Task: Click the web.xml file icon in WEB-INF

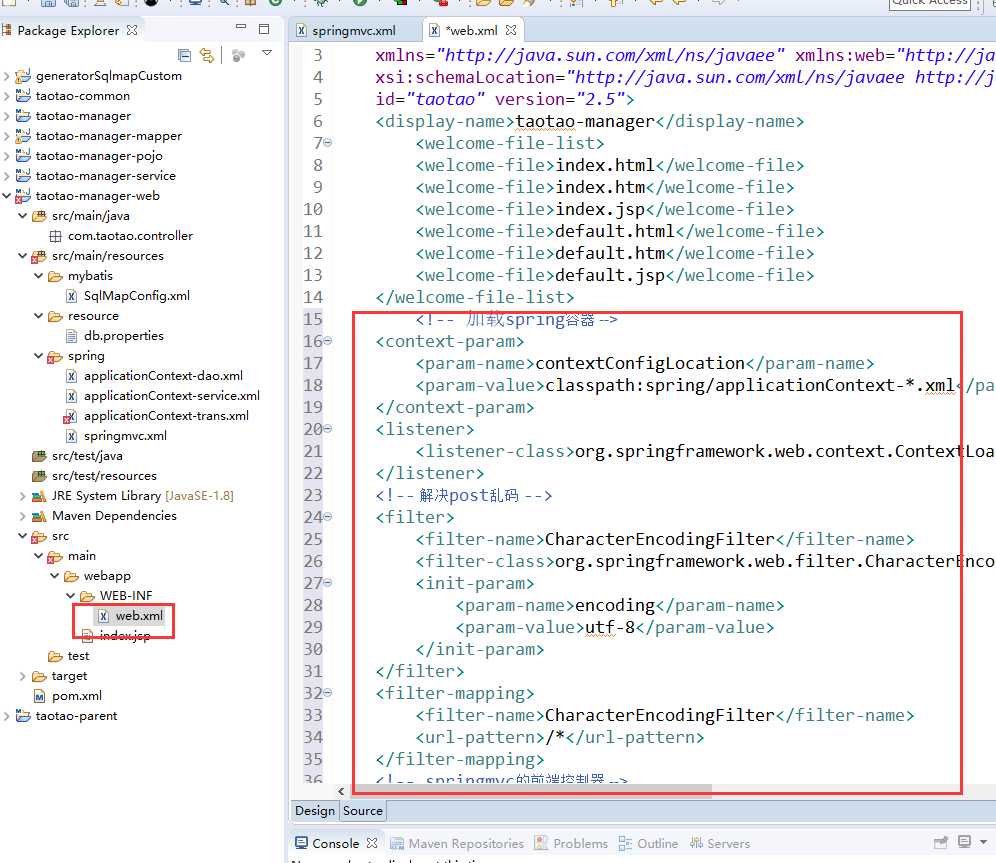Action: pos(104,616)
